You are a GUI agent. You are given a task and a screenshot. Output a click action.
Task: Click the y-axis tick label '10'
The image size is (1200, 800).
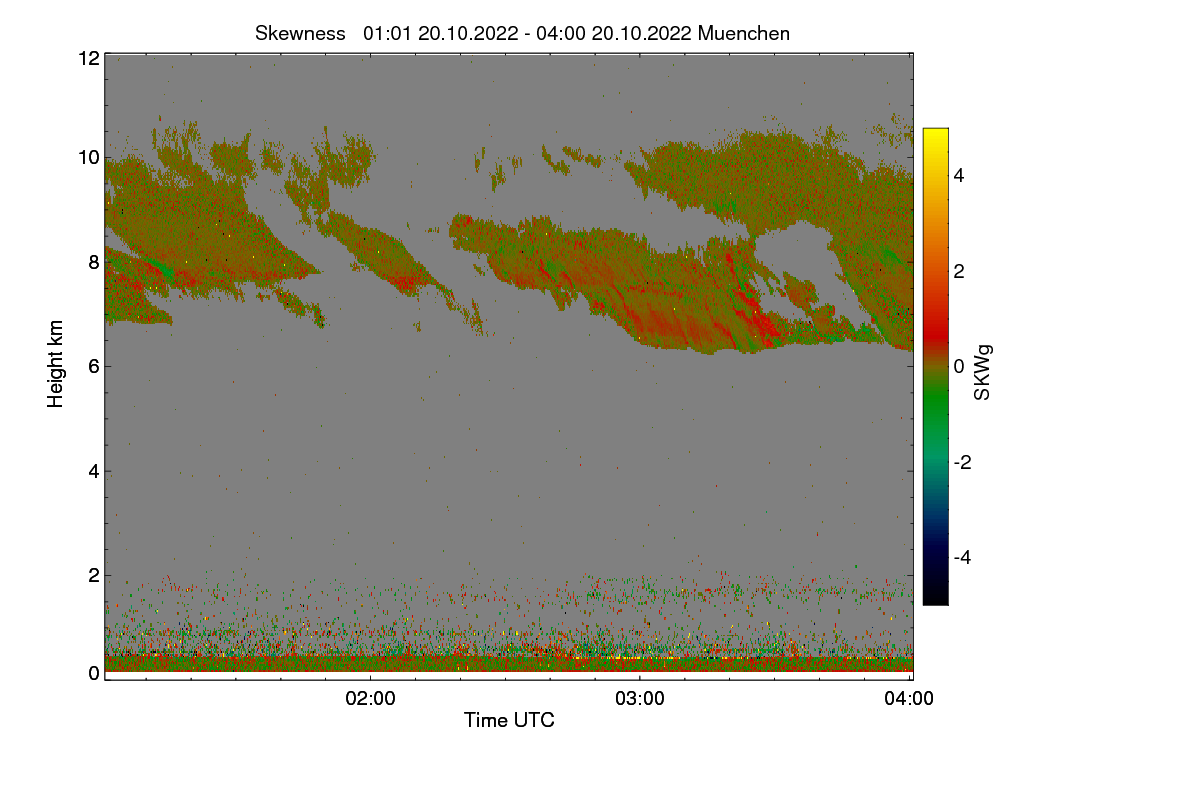coord(88,157)
